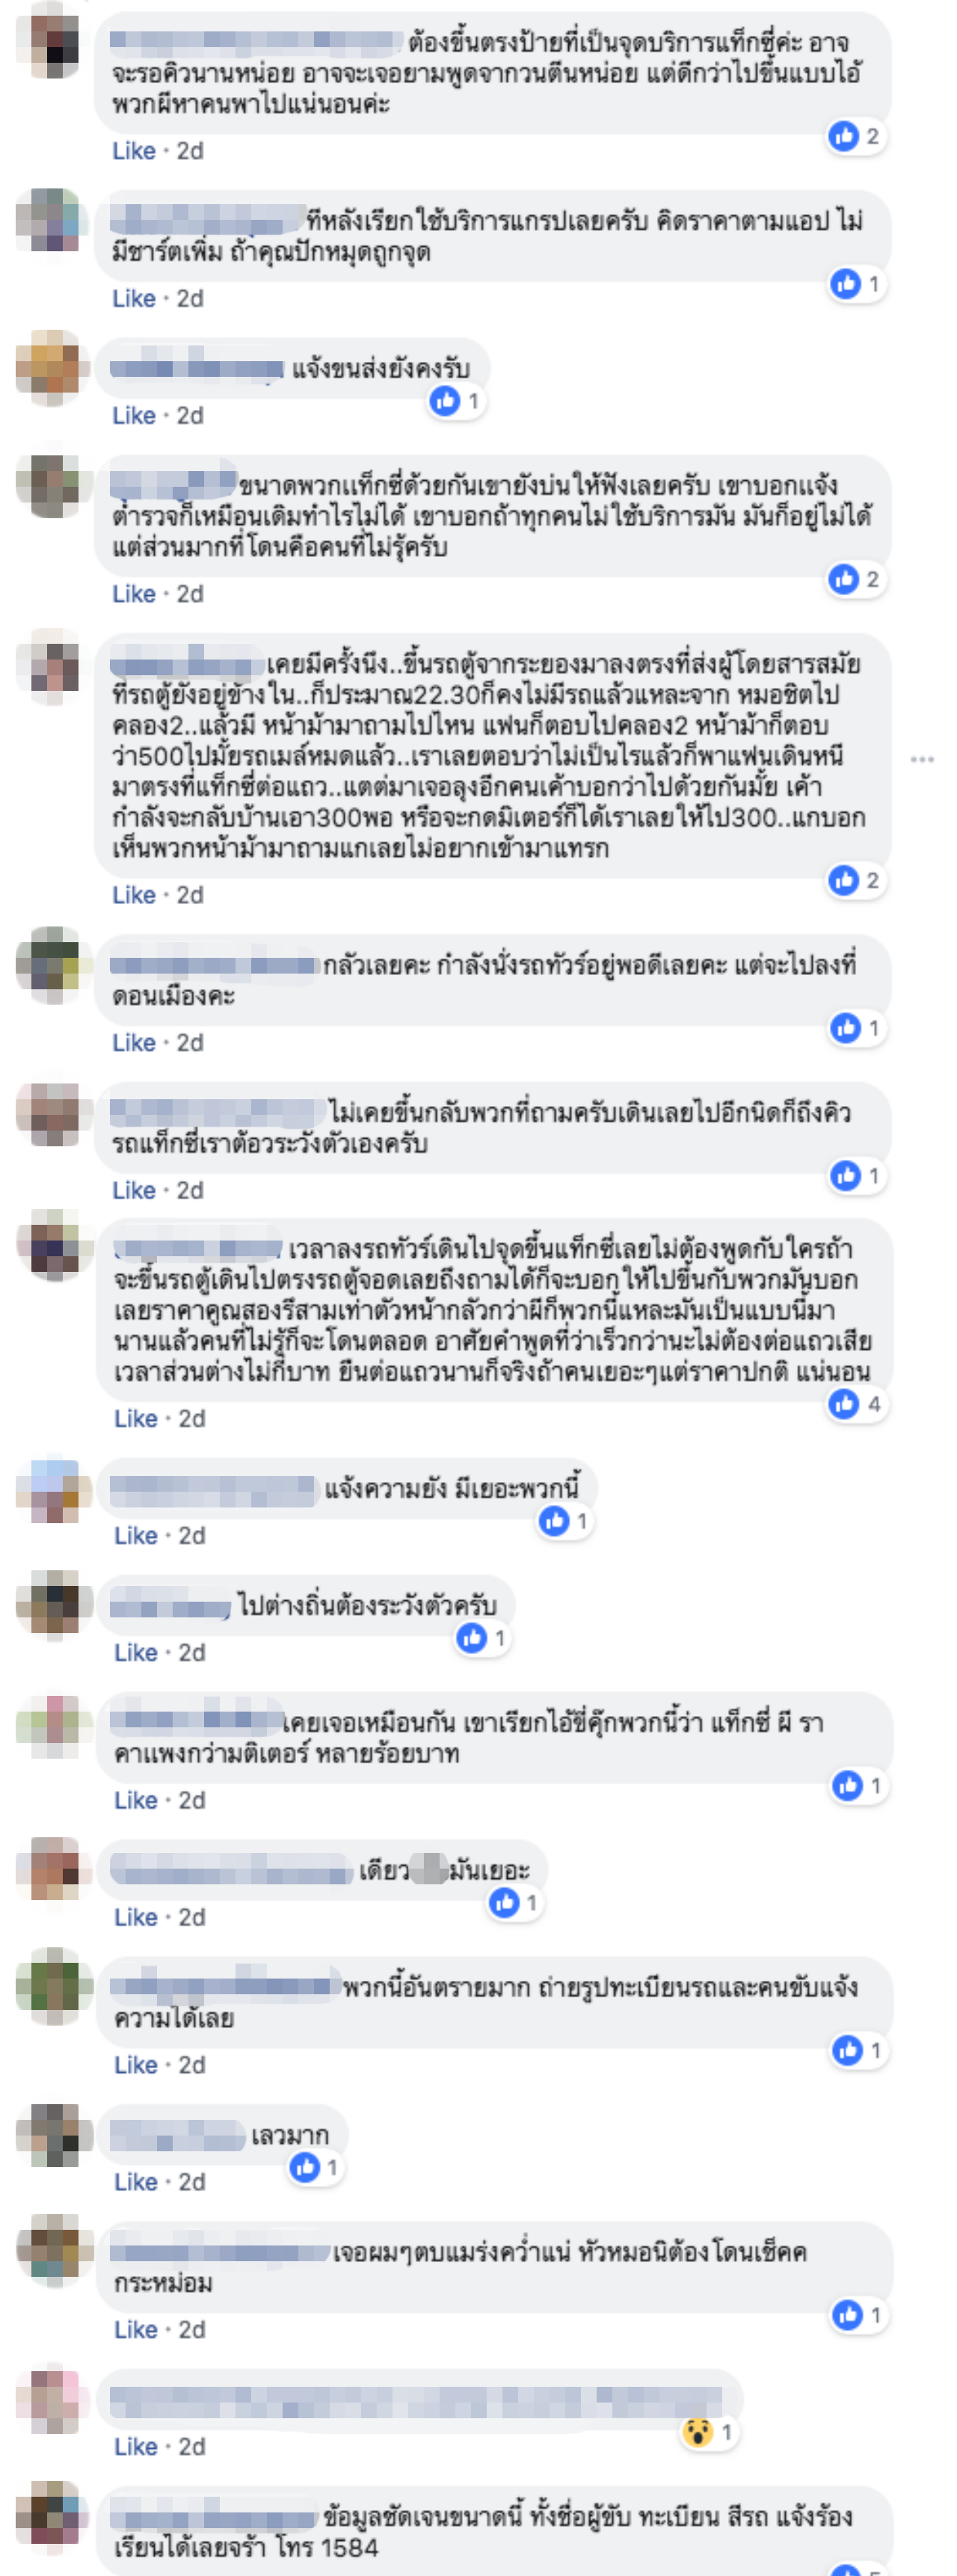Click thumbs-up reaction on 'เลวมาก' comment

(x=304, y=2167)
